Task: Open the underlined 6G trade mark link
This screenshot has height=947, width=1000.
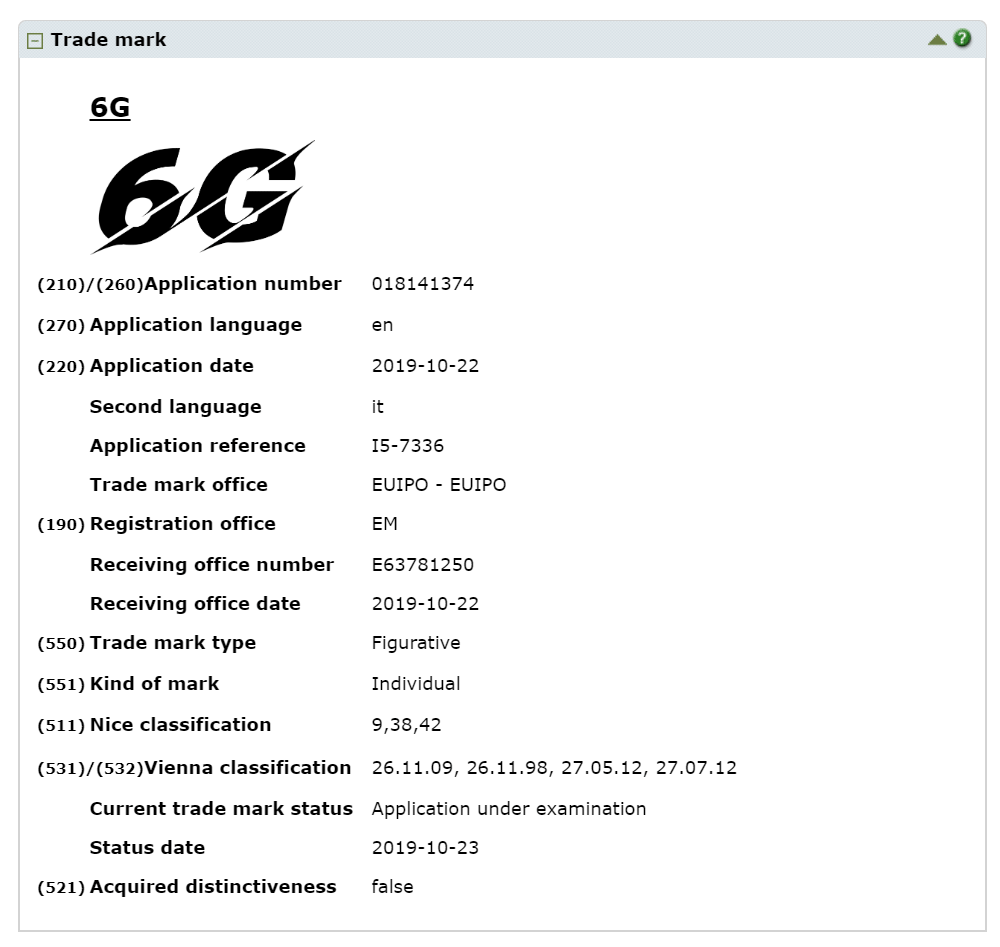Action: pos(110,107)
